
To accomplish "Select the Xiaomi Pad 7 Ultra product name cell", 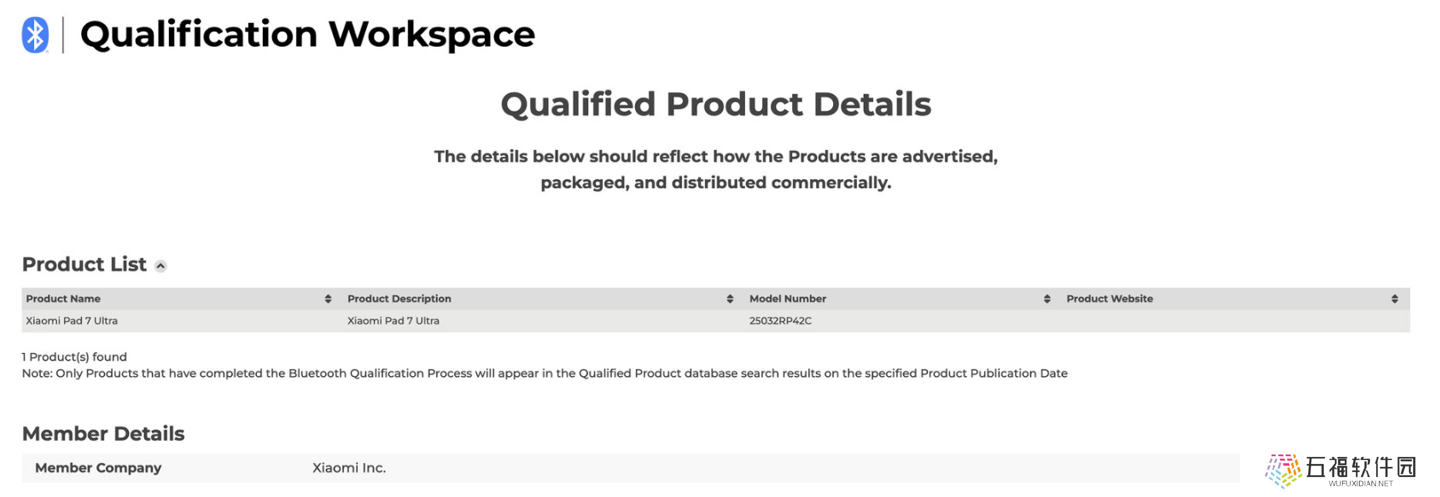I will pyautogui.click(x=72, y=321).
